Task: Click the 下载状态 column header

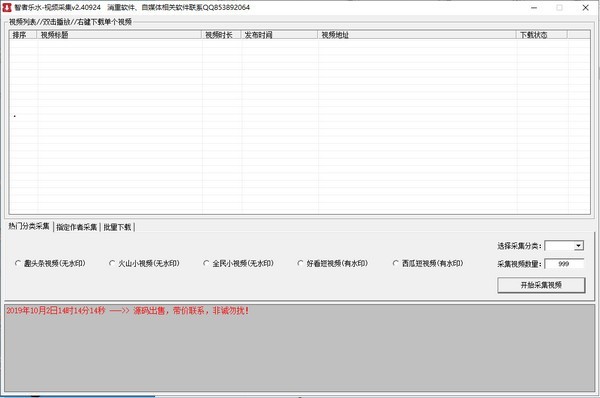Action: pos(541,35)
